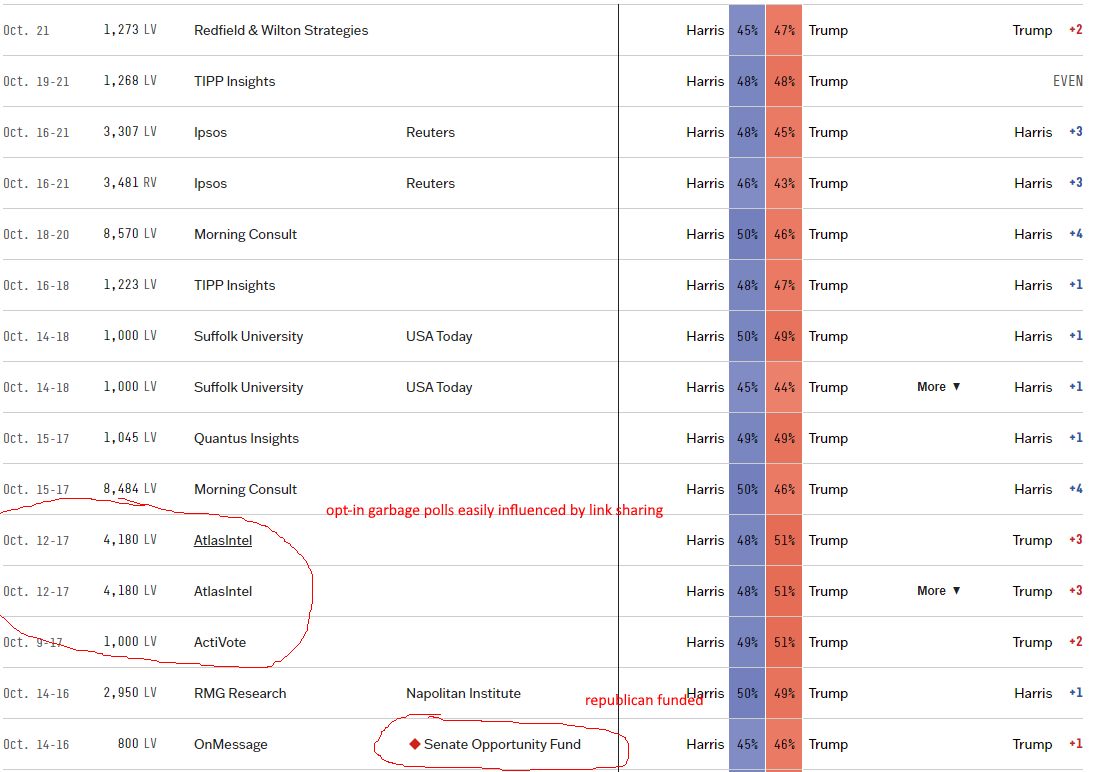1104x772 pixels.
Task: Expand the More dropdown in AtlasIntel row
Action: [x=938, y=591]
